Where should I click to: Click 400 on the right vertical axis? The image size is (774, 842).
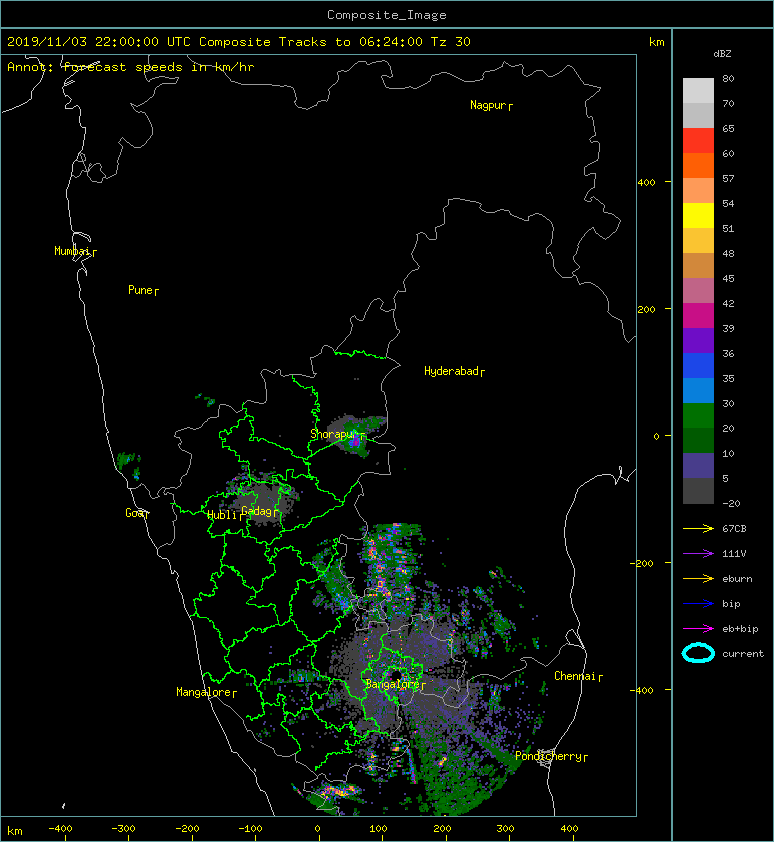[x=646, y=183]
